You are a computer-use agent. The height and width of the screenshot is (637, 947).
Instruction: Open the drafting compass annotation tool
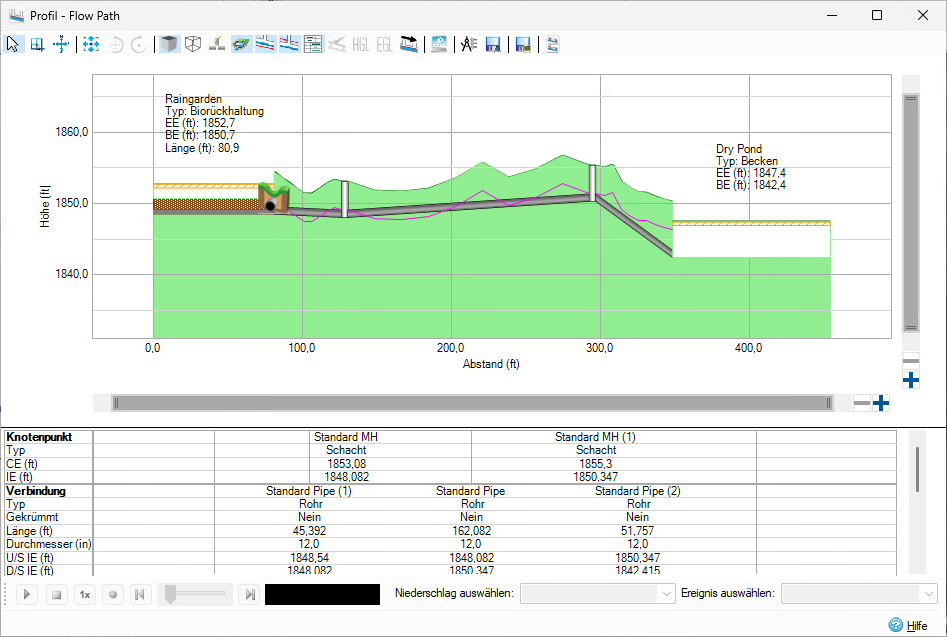[x=469, y=44]
